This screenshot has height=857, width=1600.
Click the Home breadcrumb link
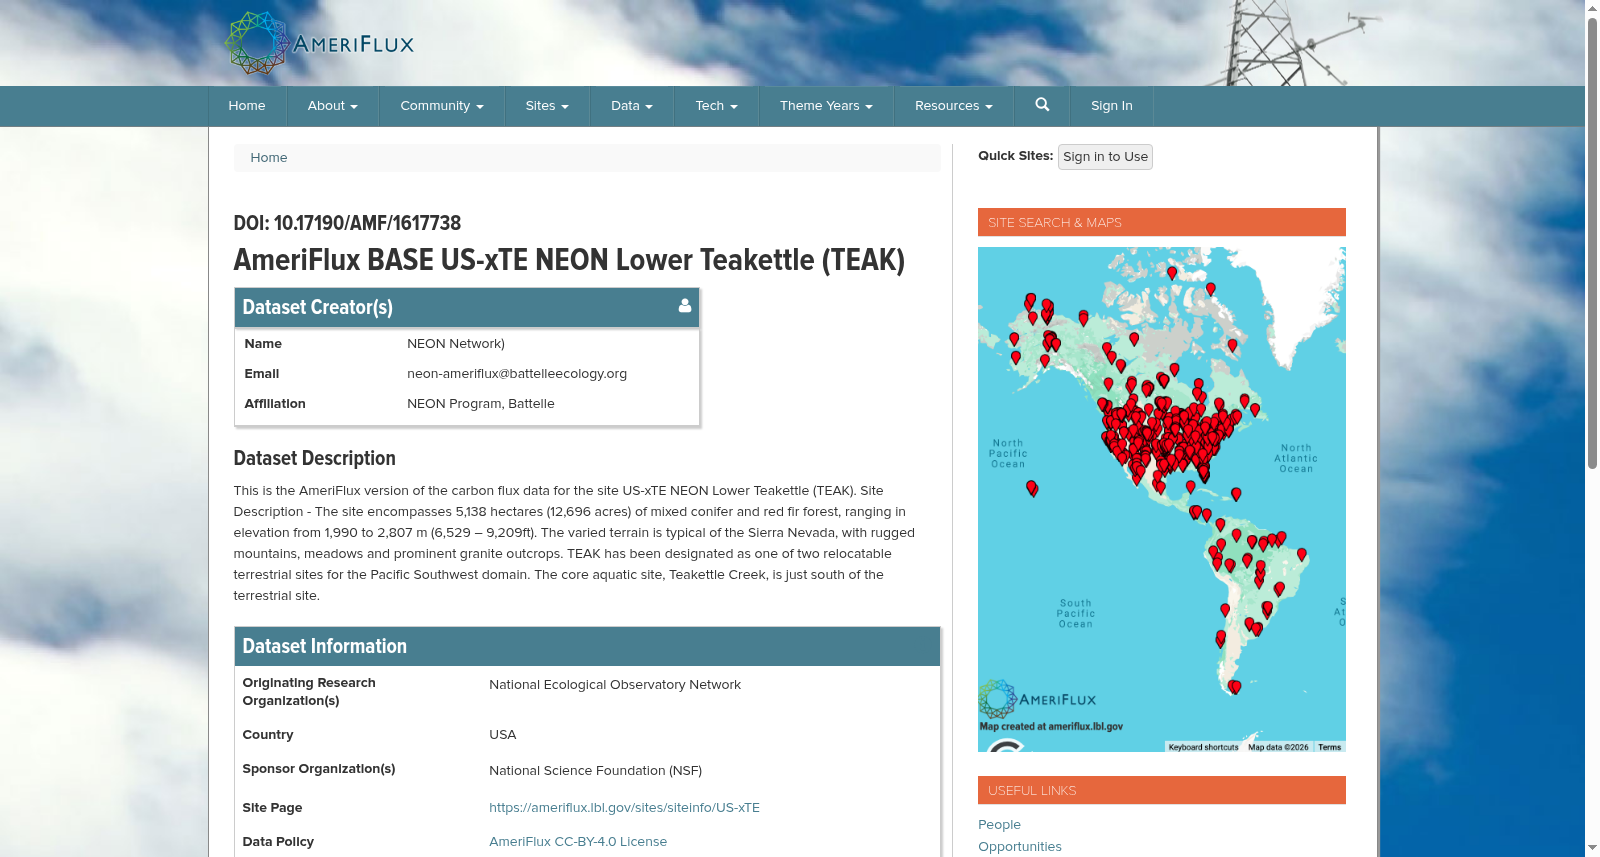point(269,158)
